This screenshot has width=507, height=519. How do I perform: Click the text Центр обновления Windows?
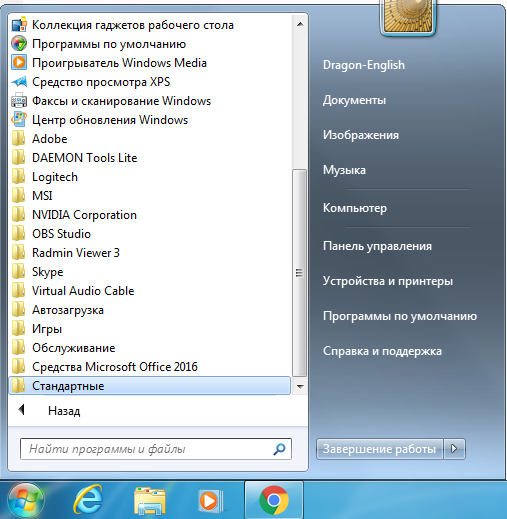tap(110, 120)
